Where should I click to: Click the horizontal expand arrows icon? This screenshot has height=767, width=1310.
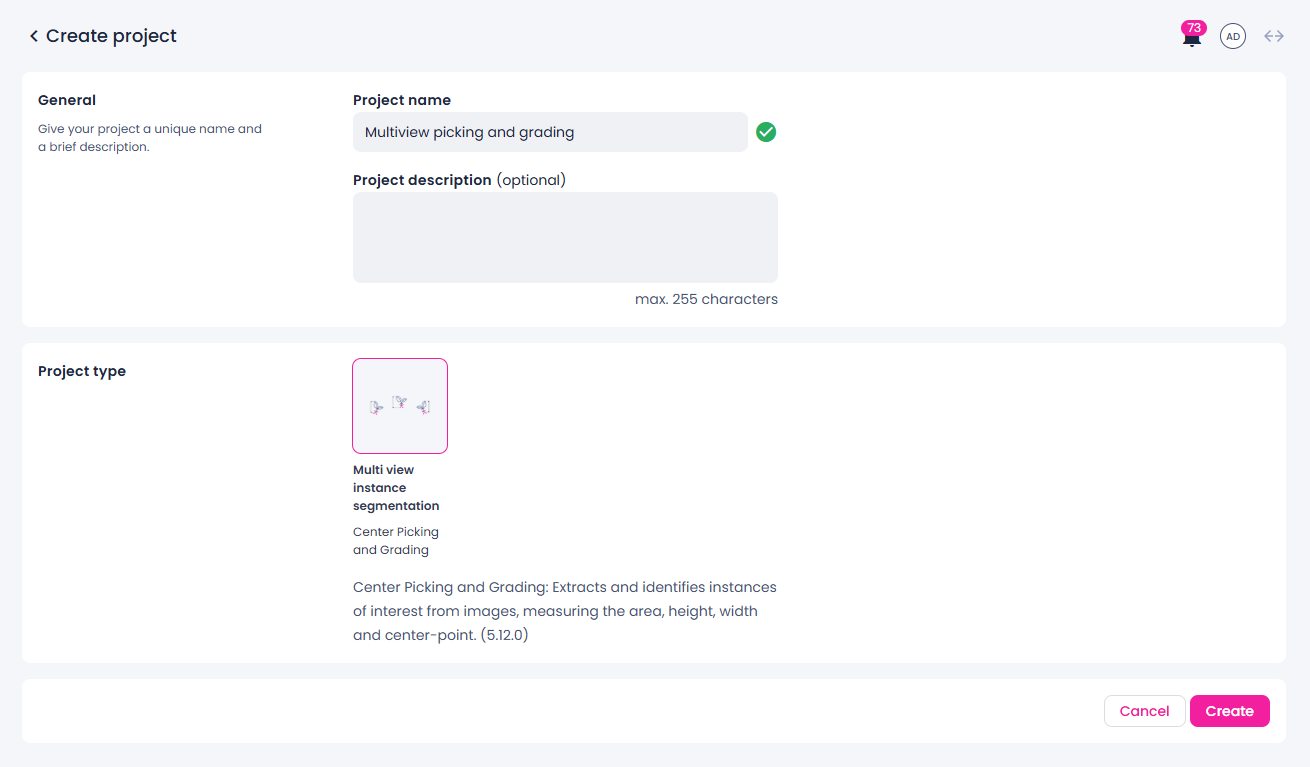tap(1274, 36)
